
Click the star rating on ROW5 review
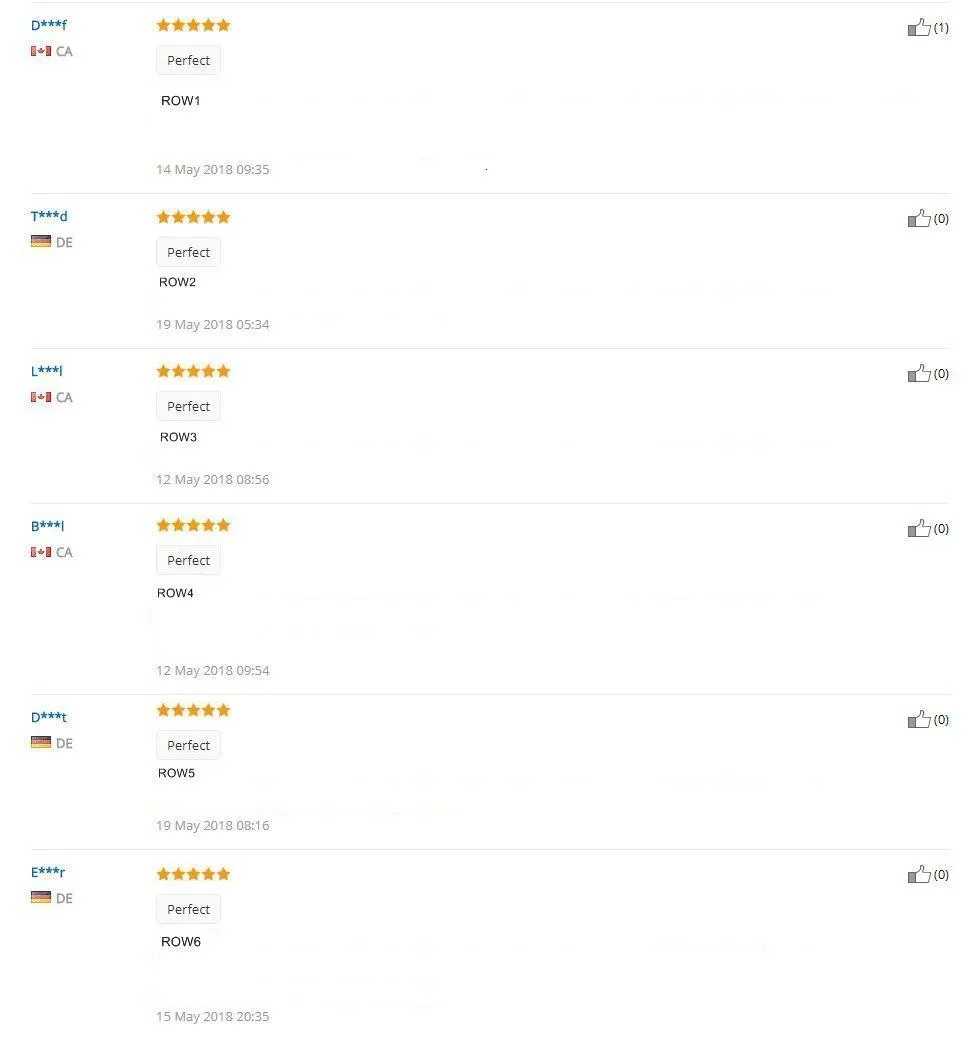pyautogui.click(x=193, y=710)
